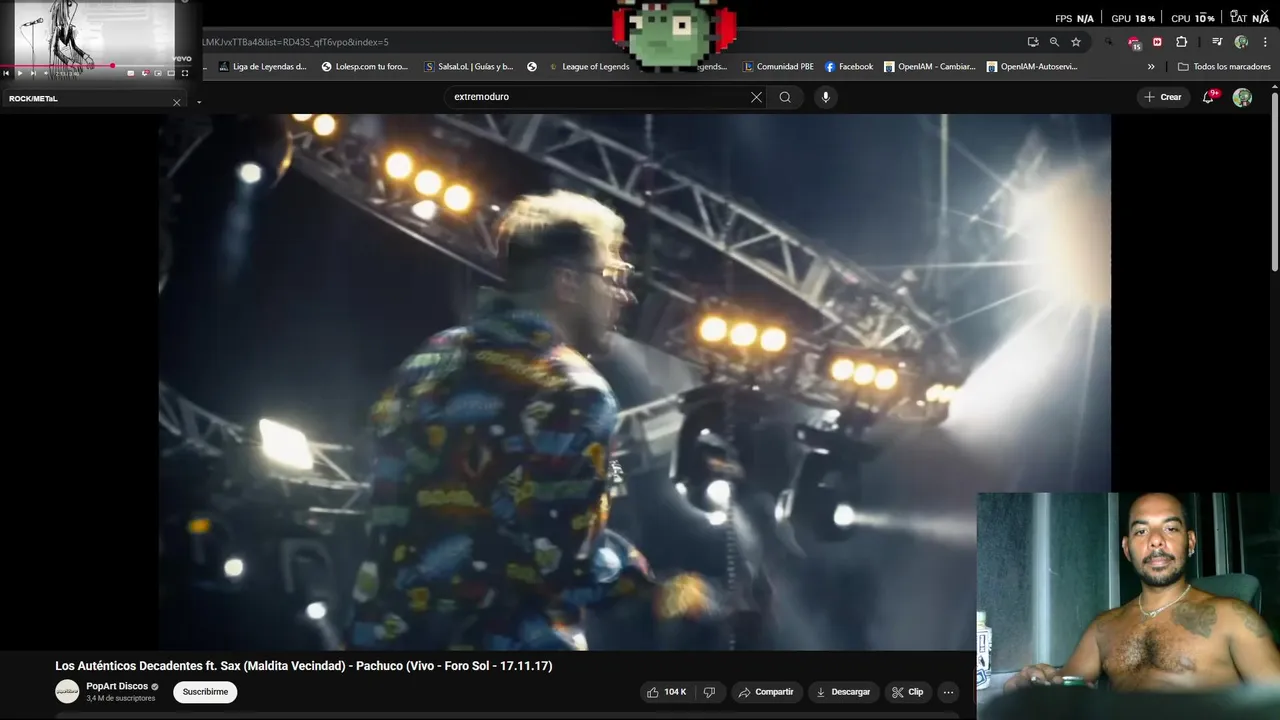The image size is (1280, 720).
Task: Click the main video player
Action: [635, 382]
